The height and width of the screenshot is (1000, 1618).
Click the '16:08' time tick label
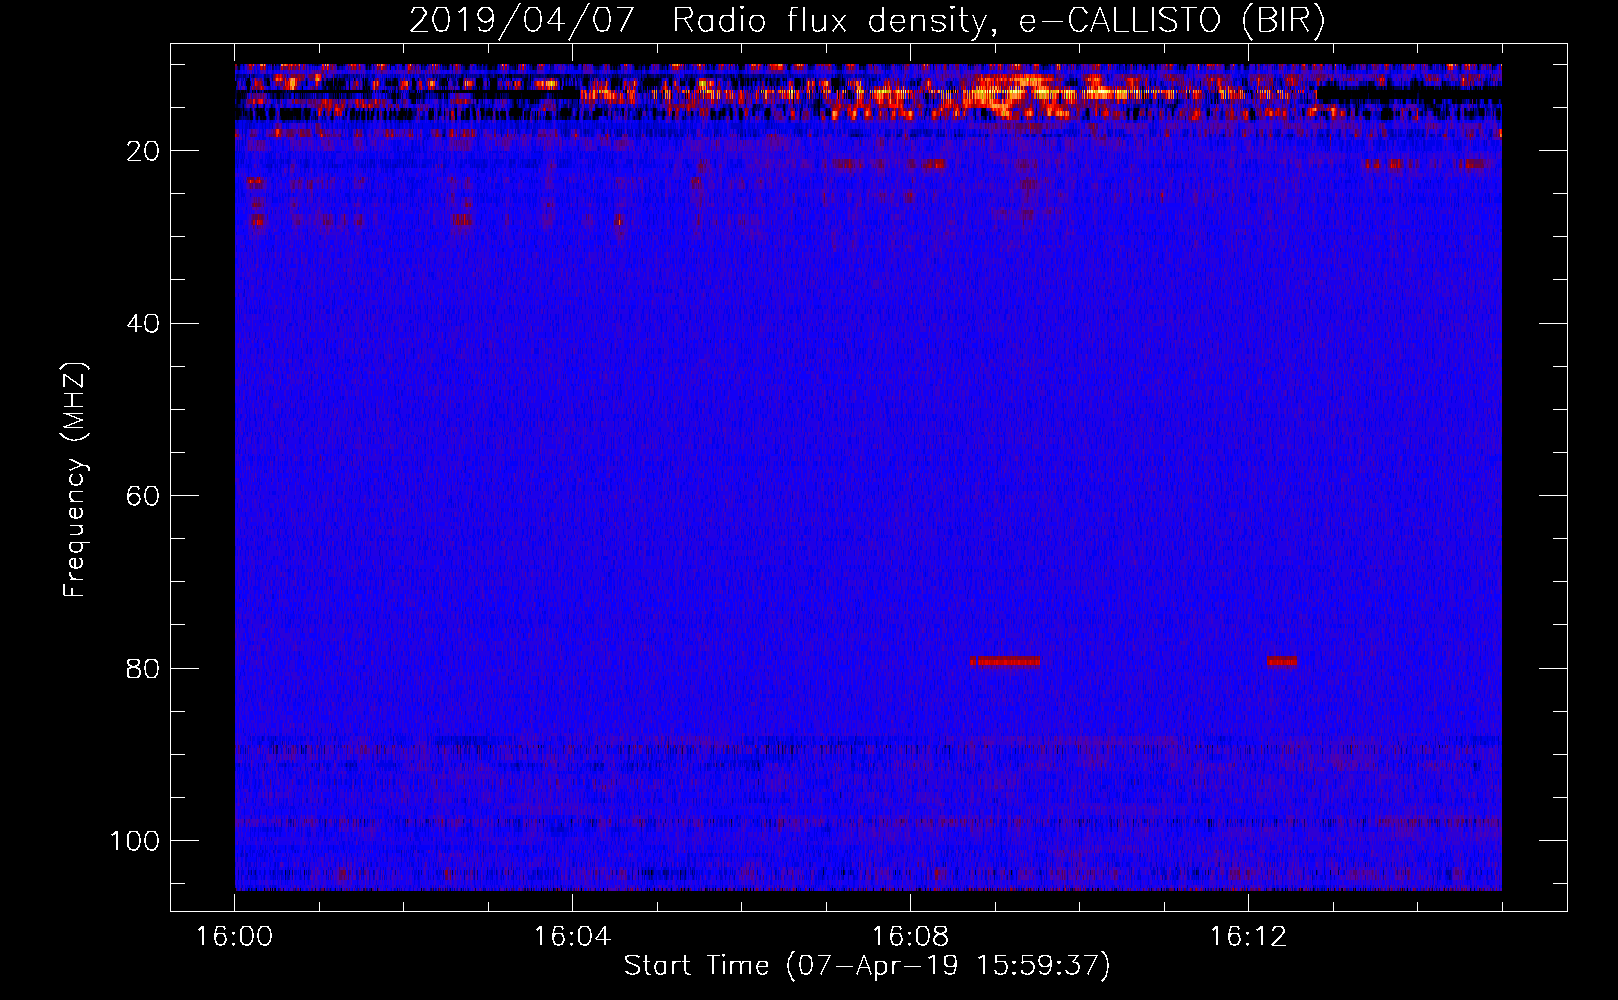tap(910, 937)
